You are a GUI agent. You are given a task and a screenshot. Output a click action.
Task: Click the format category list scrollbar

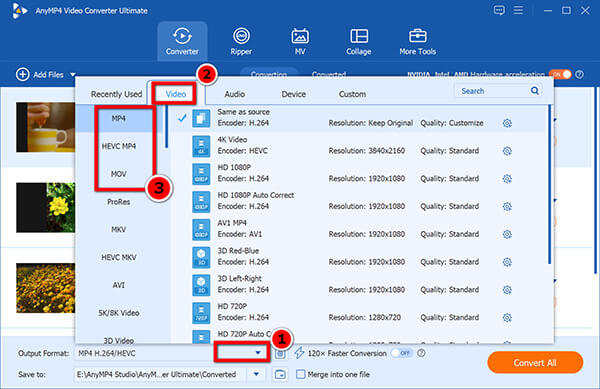coord(166,127)
